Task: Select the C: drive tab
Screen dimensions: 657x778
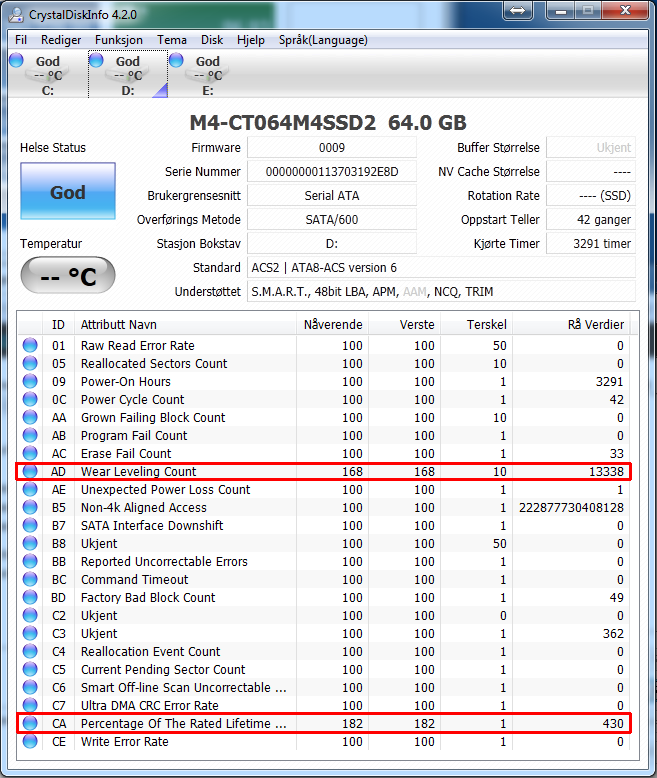Action: (x=48, y=74)
